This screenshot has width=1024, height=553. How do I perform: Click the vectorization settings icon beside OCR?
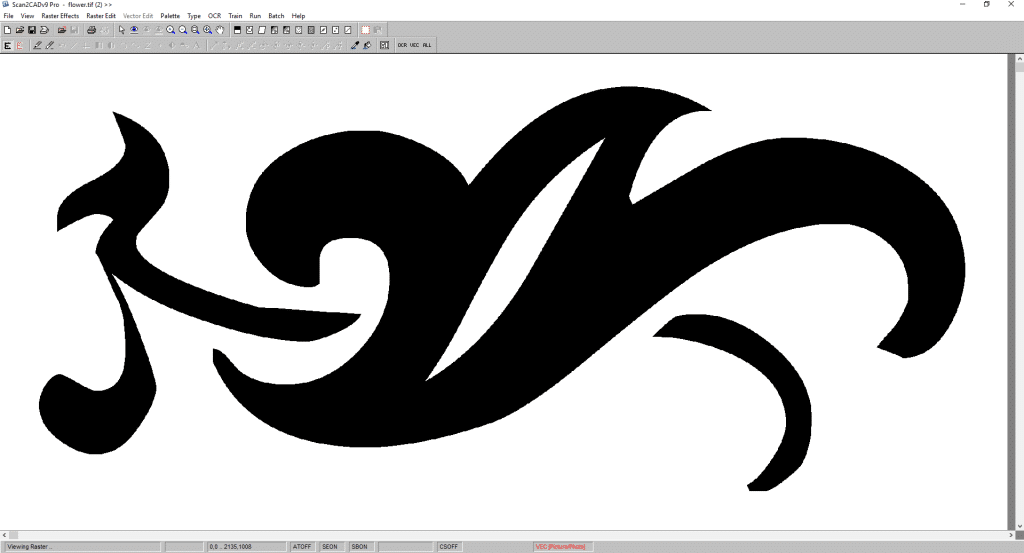[x=385, y=46]
